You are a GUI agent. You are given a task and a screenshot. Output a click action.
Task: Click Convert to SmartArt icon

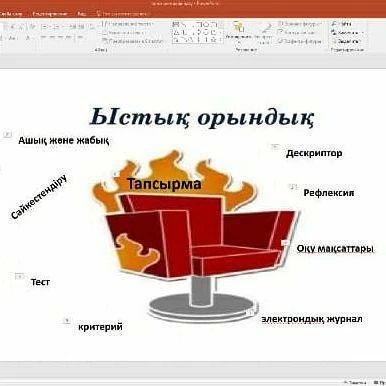click(133, 41)
